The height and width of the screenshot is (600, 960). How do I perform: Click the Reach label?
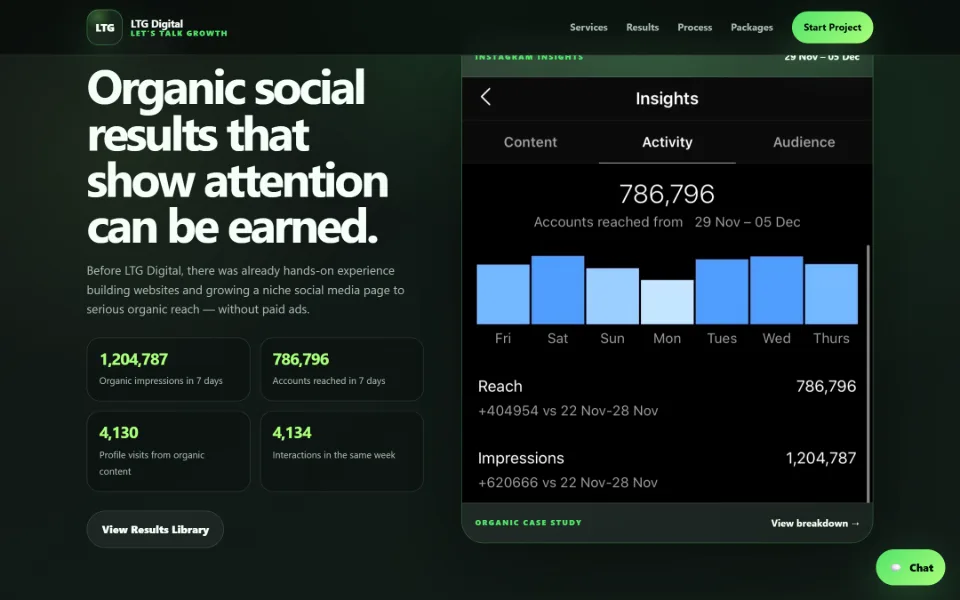point(500,386)
